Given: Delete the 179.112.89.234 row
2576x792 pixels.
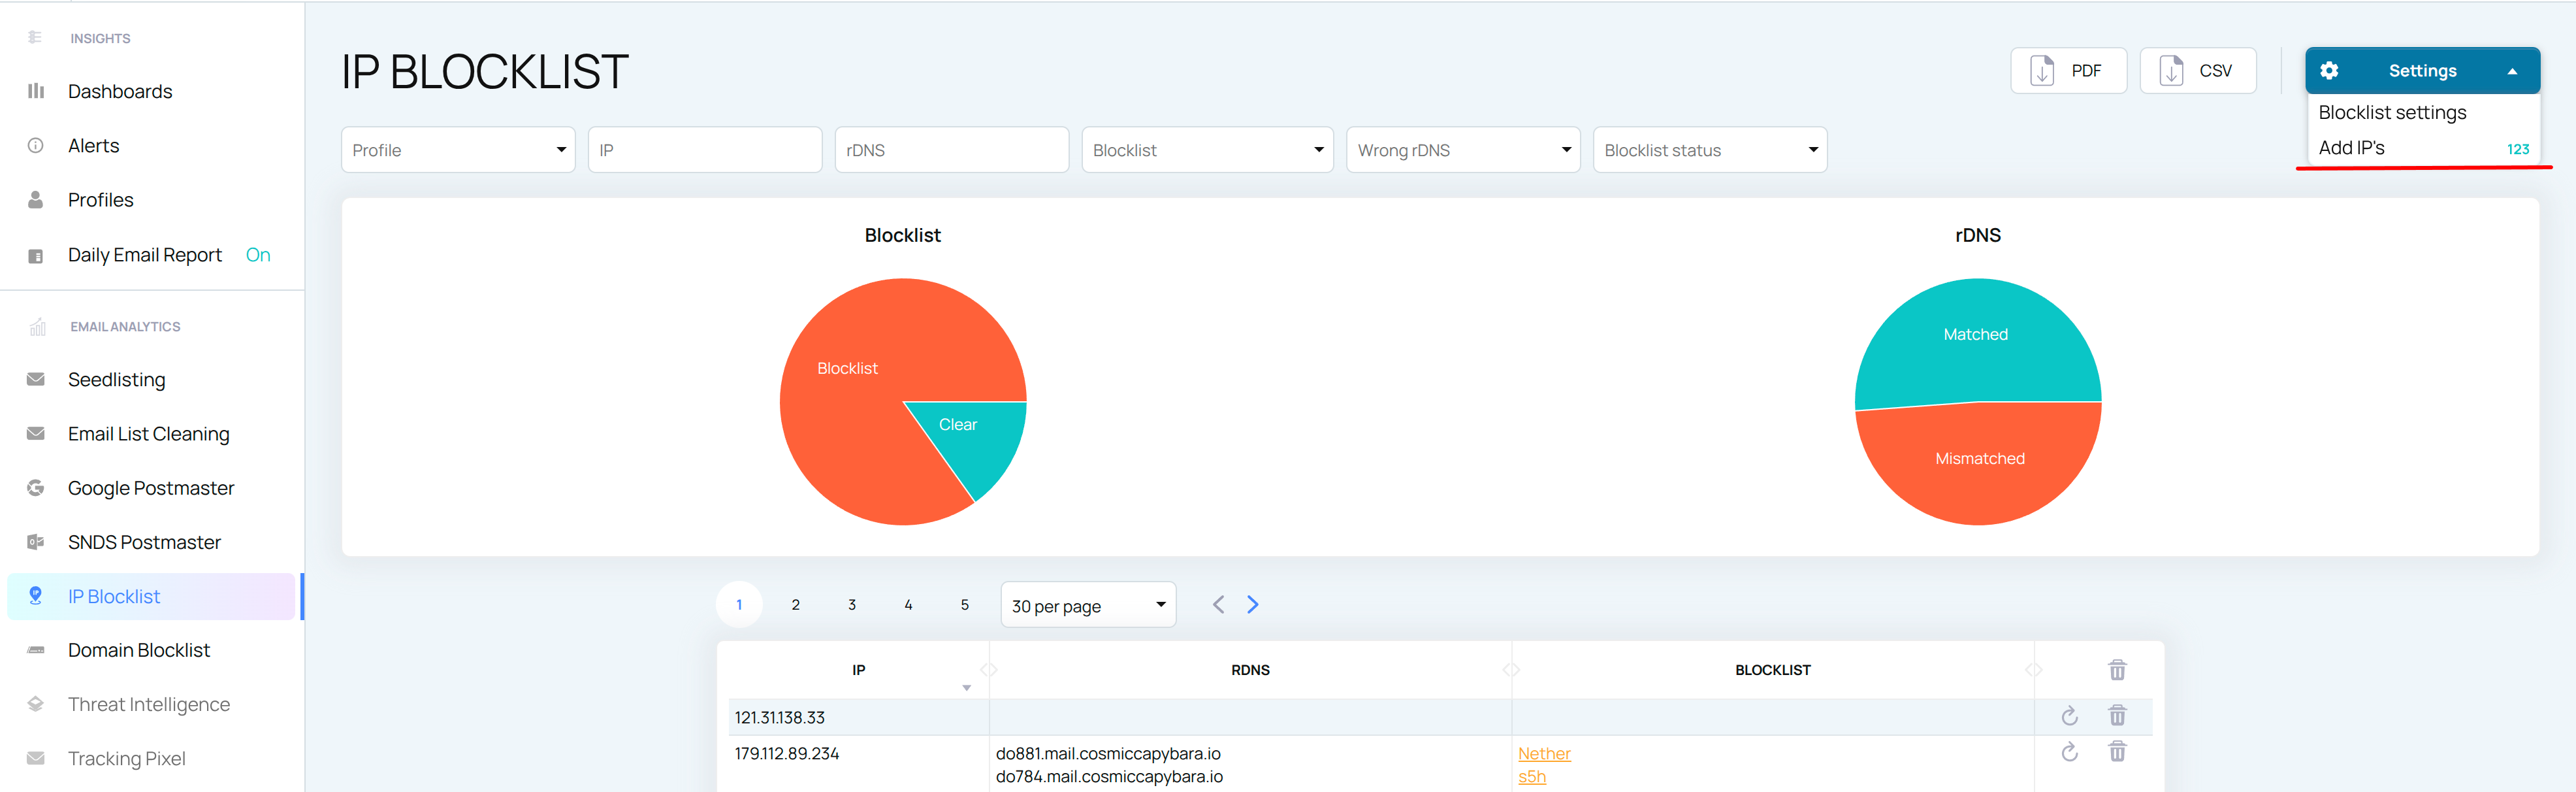Looking at the screenshot, I should coord(2117,752).
